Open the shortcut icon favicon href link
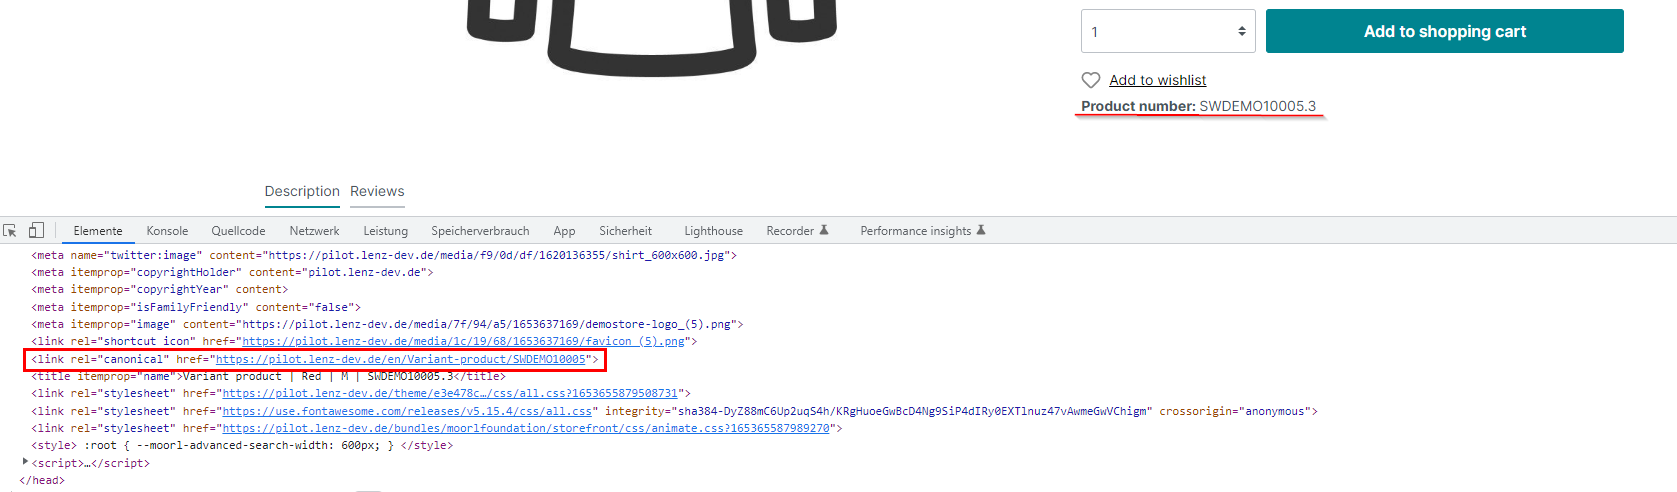1677x492 pixels. pos(464,341)
